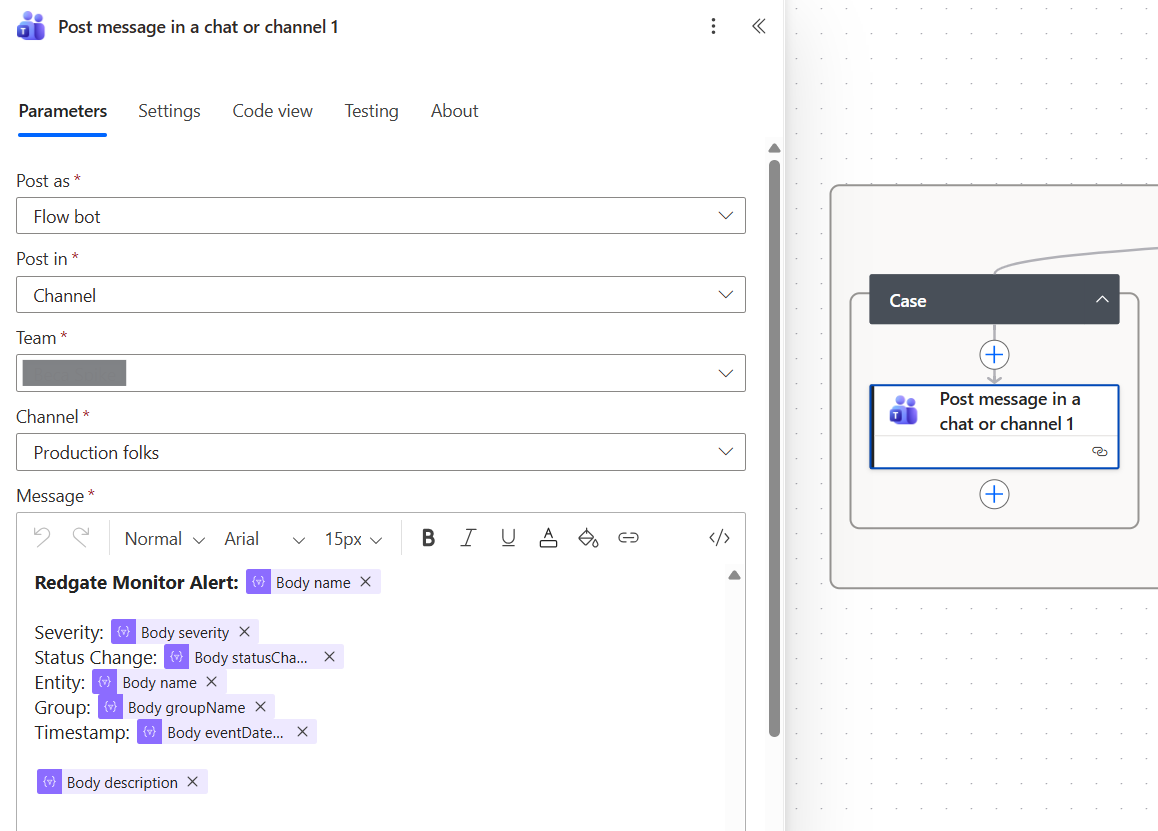Remove the Body severity token
The image size is (1158, 831).
click(244, 632)
